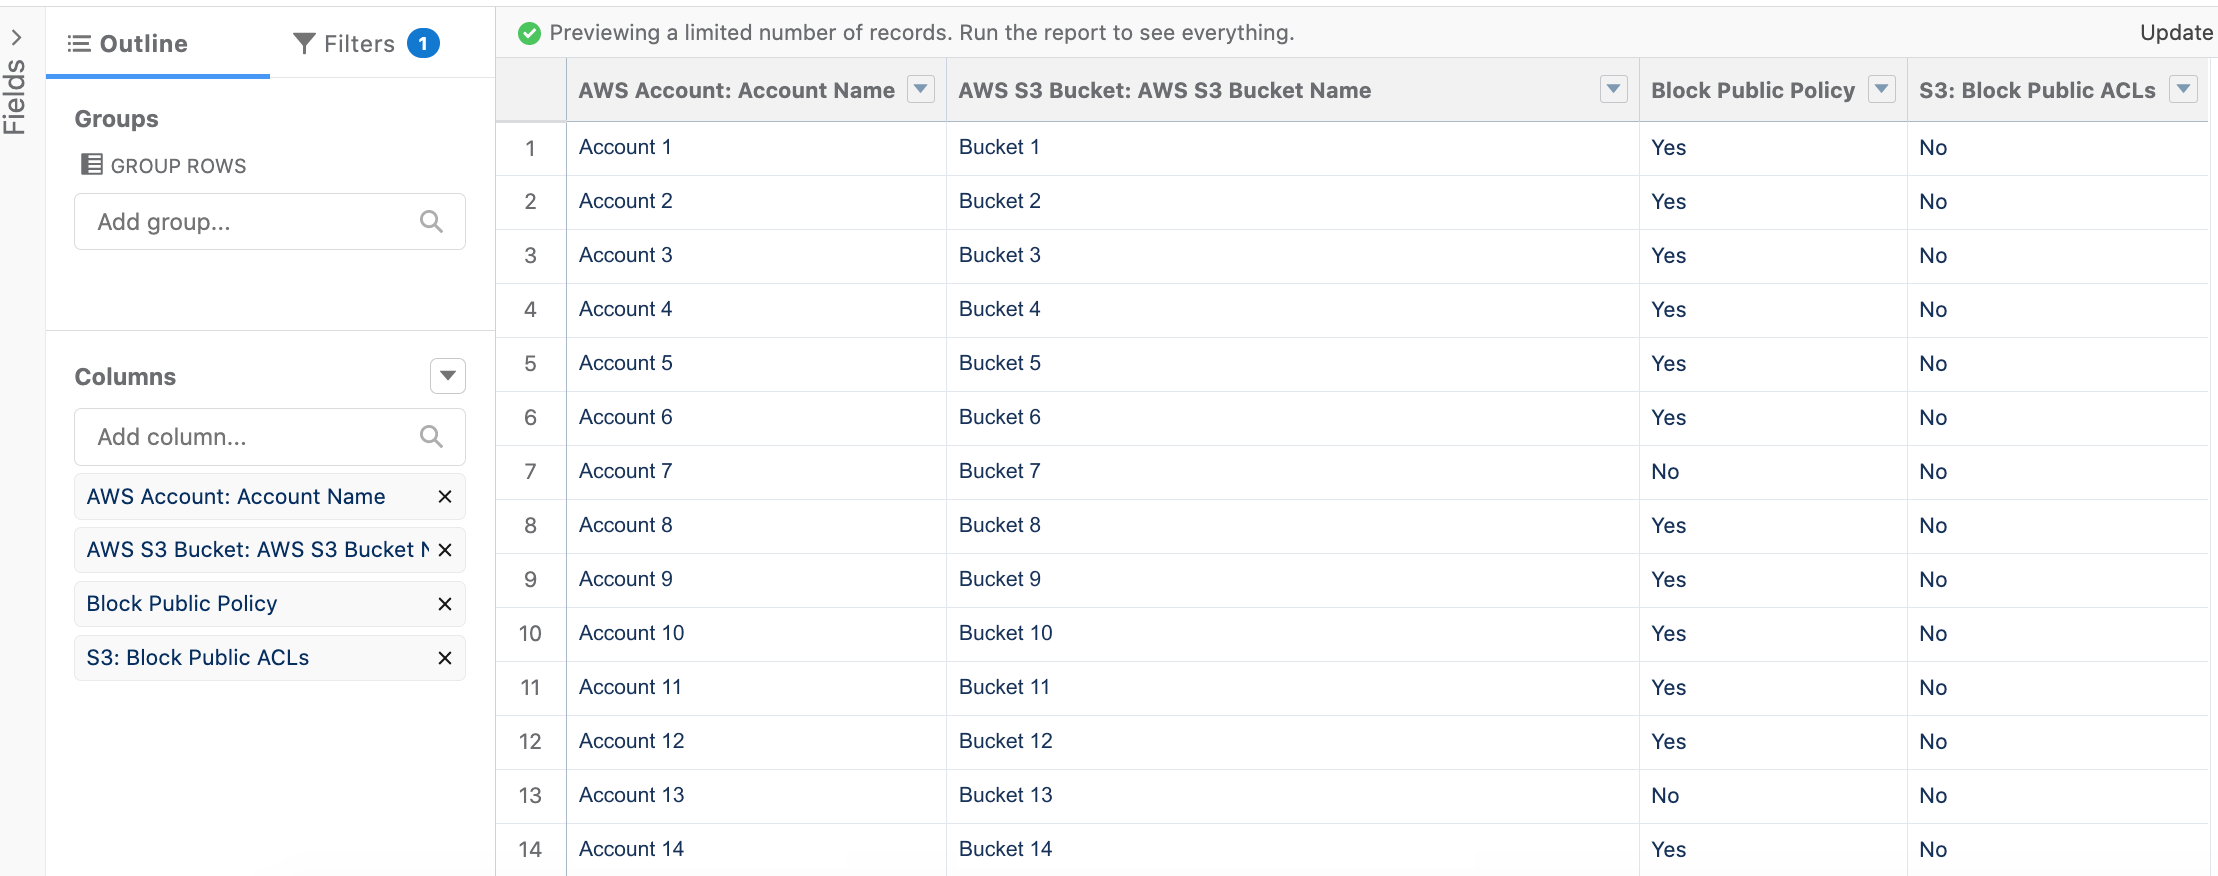Remove the AWS Account: Account Name column

pyautogui.click(x=444, y=496)
